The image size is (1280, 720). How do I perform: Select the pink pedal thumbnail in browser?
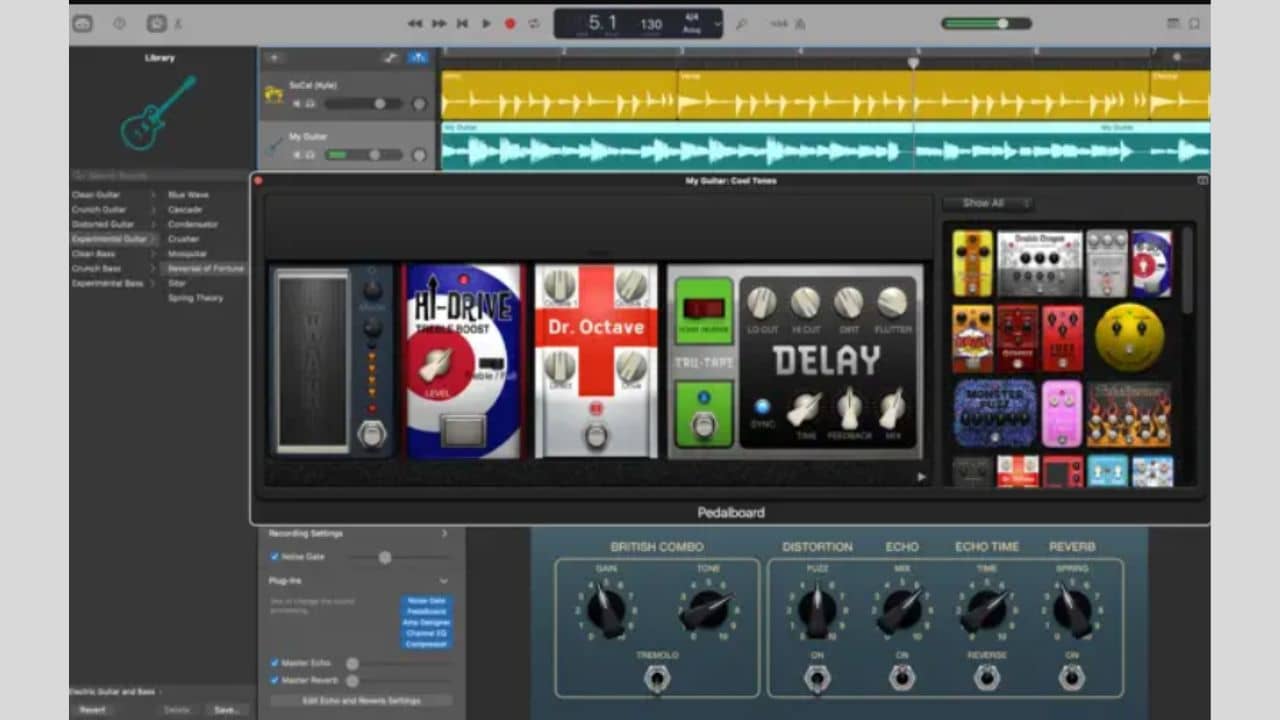click(1062, 412)
